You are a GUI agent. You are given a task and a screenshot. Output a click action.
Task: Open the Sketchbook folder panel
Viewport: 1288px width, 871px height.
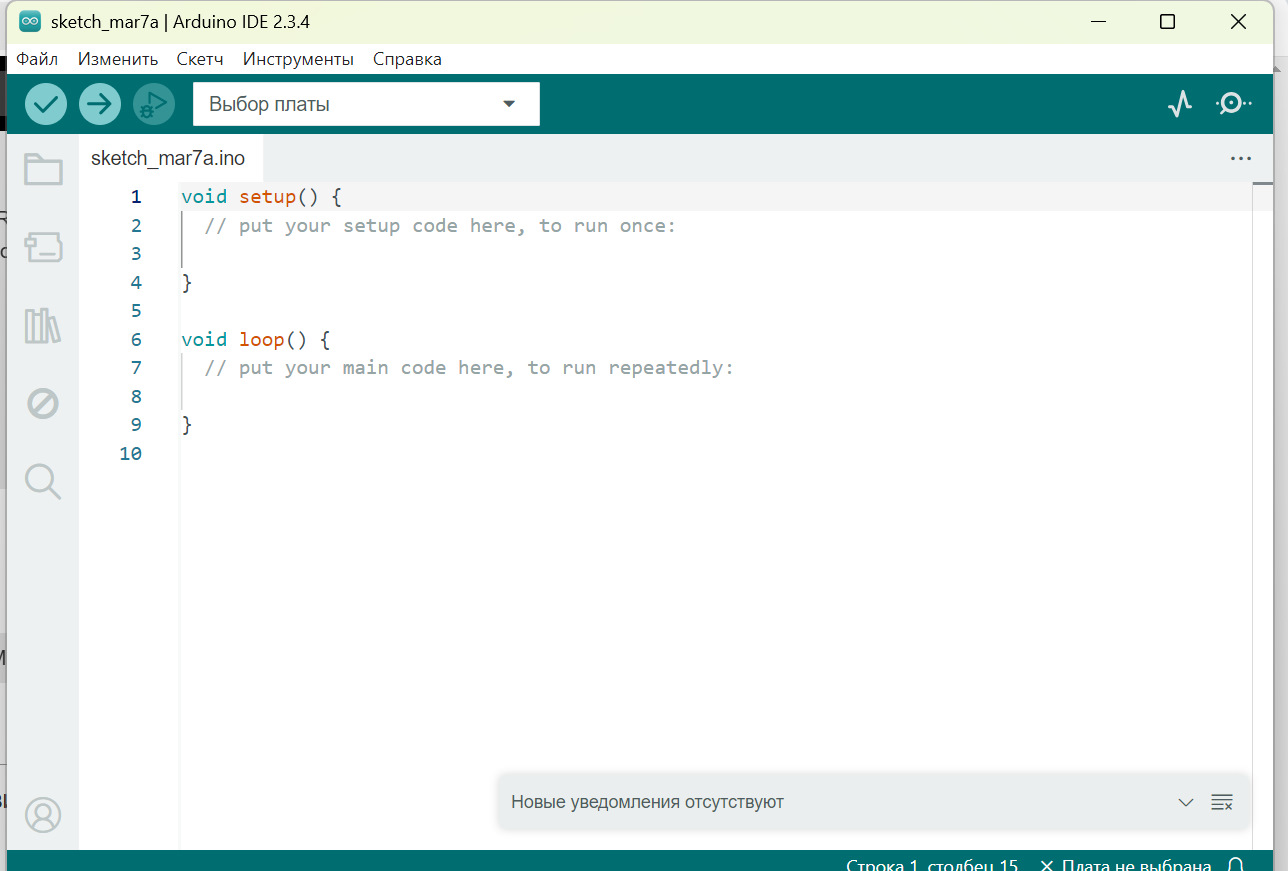pyautogui.click(x=43, y=169)
